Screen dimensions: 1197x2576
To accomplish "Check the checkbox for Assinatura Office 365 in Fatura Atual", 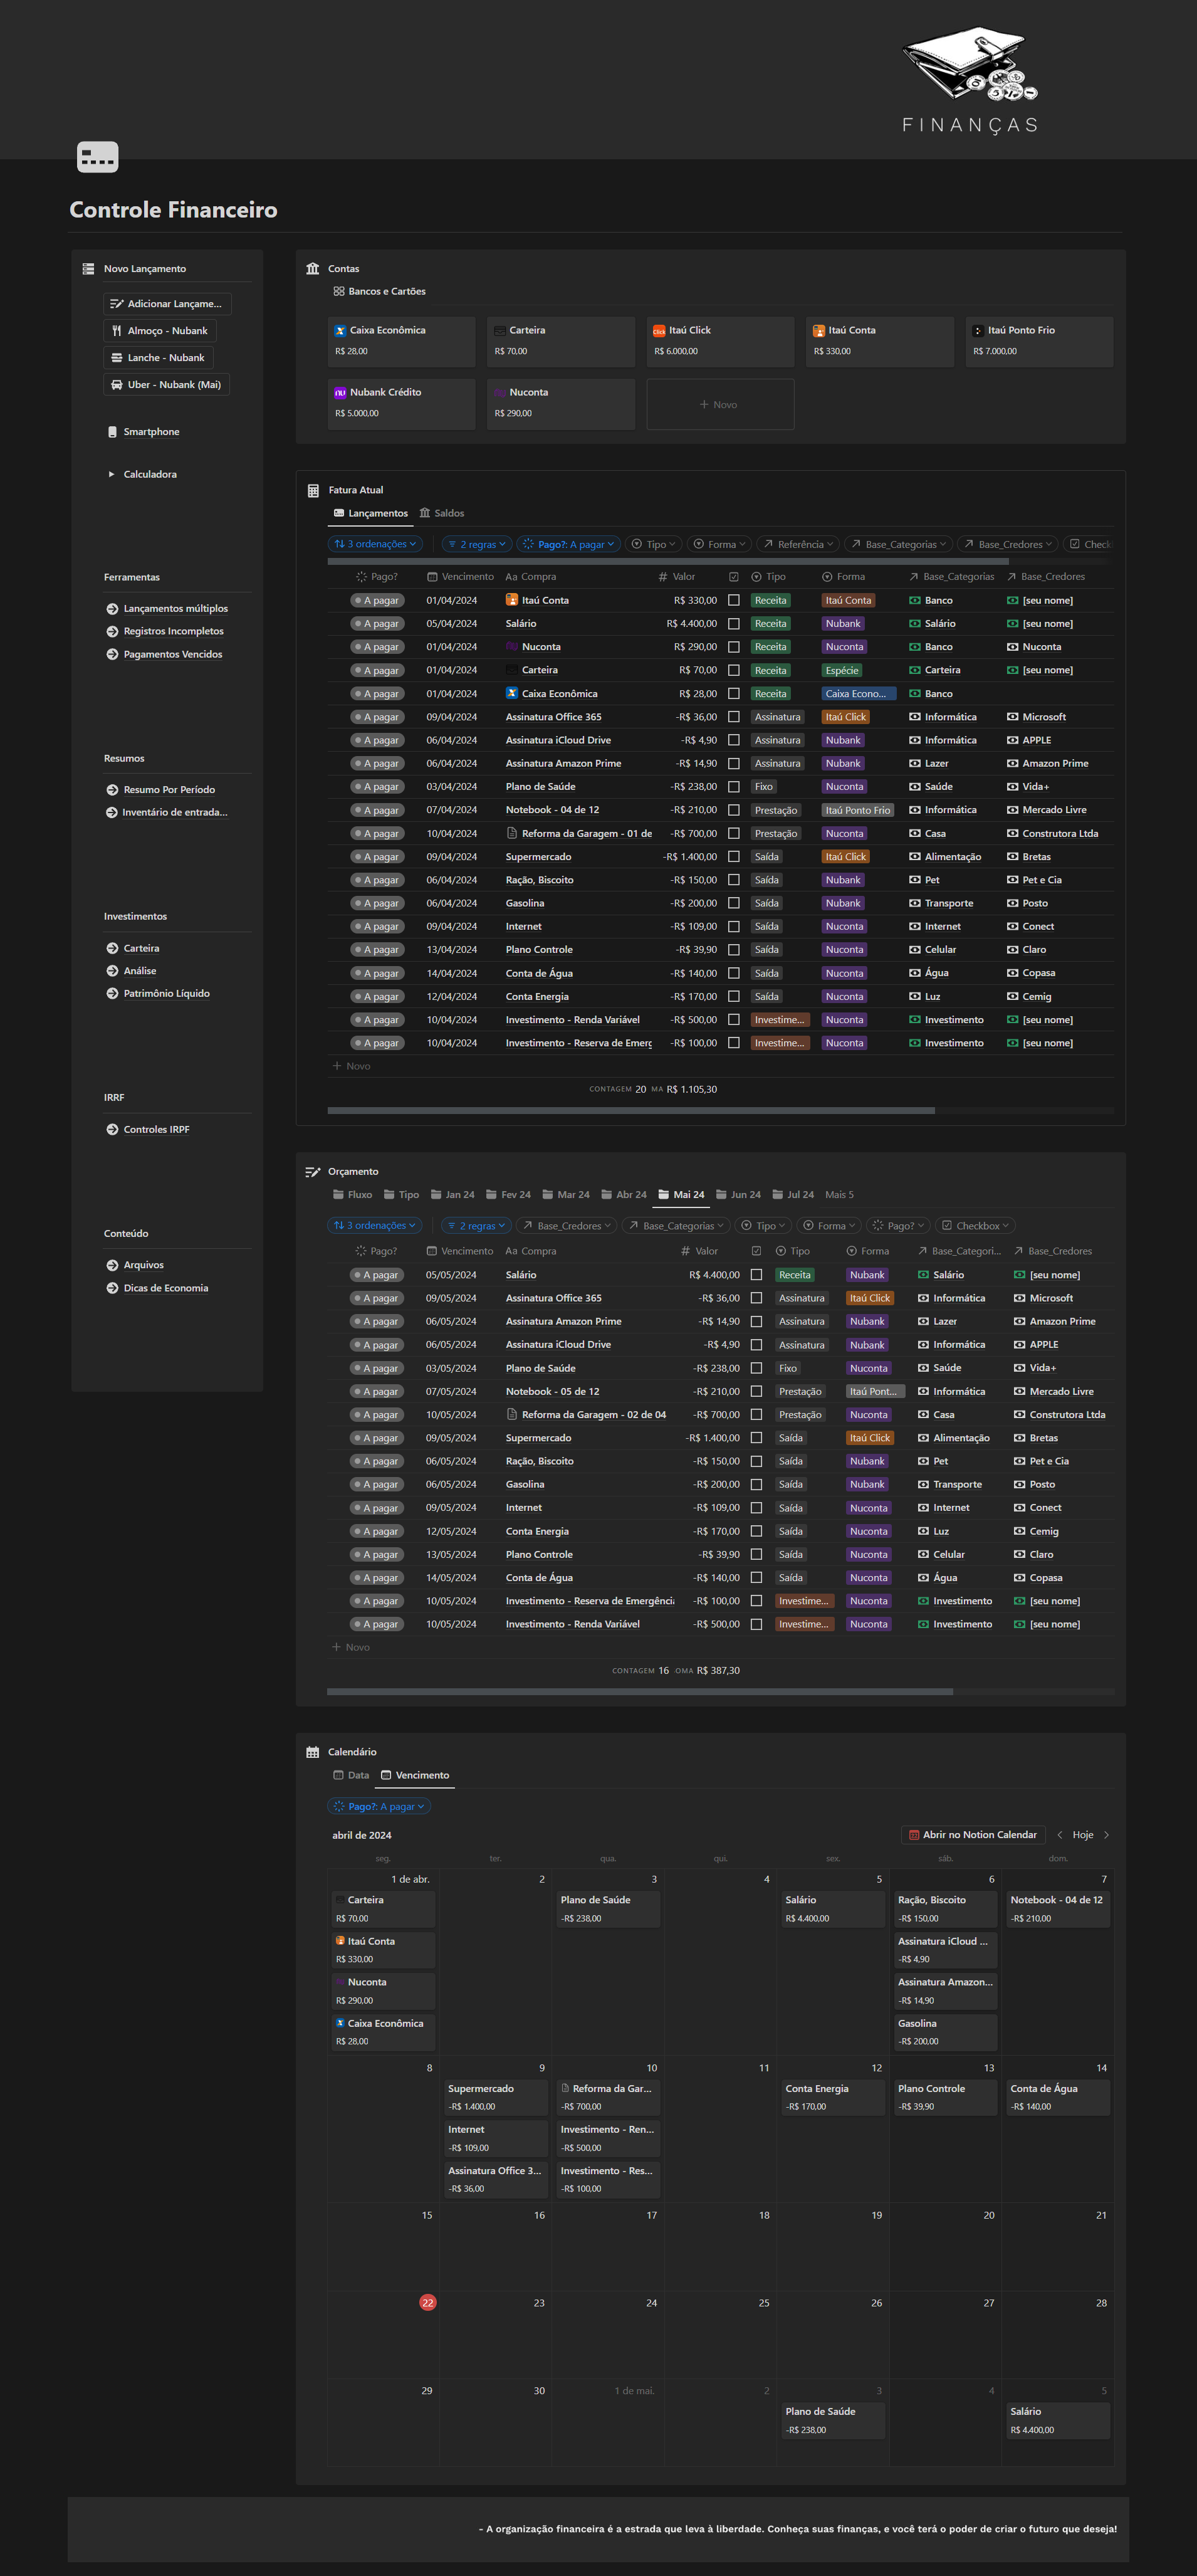I will 734,717.
